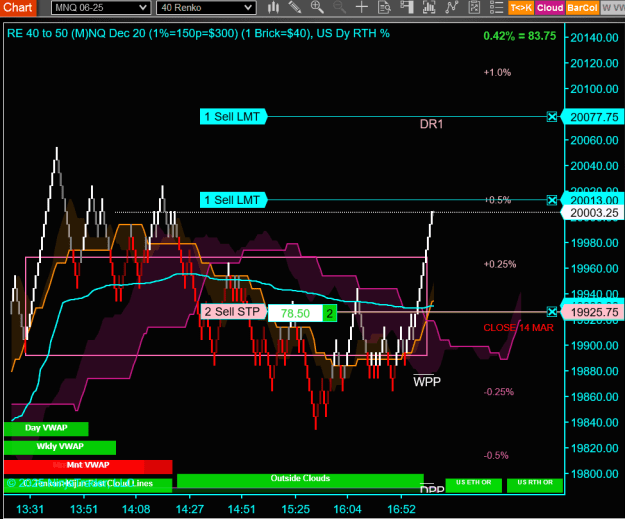The image size is (625, 519).
Task: Select the 2 Sell STP order label
Action: [x=234, y=312]
